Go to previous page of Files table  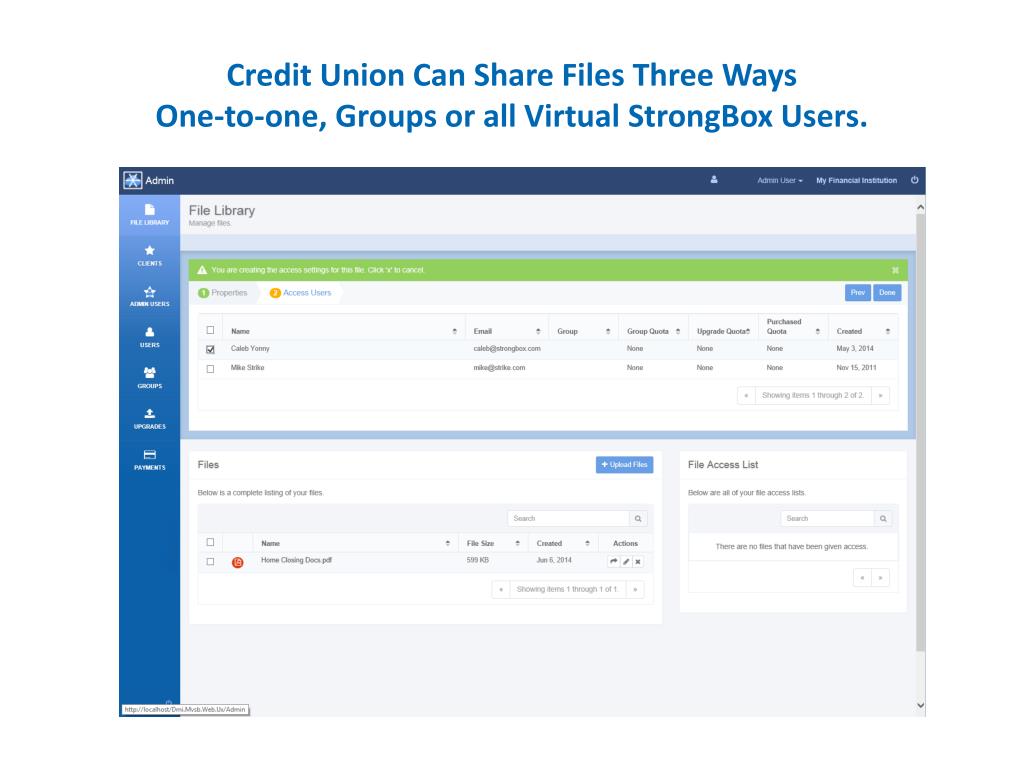coord(501,589)
